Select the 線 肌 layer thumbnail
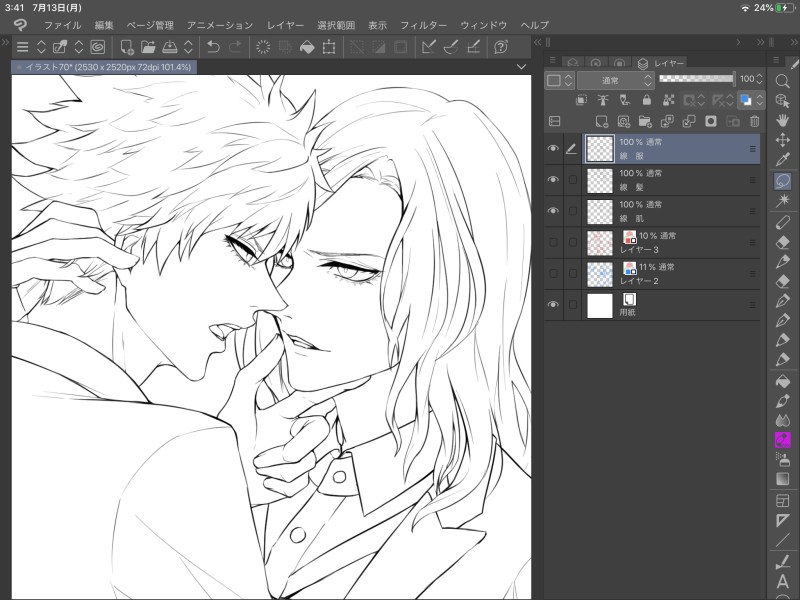The height and width of the screenshot is (600, 800). (x=599, y=211)
